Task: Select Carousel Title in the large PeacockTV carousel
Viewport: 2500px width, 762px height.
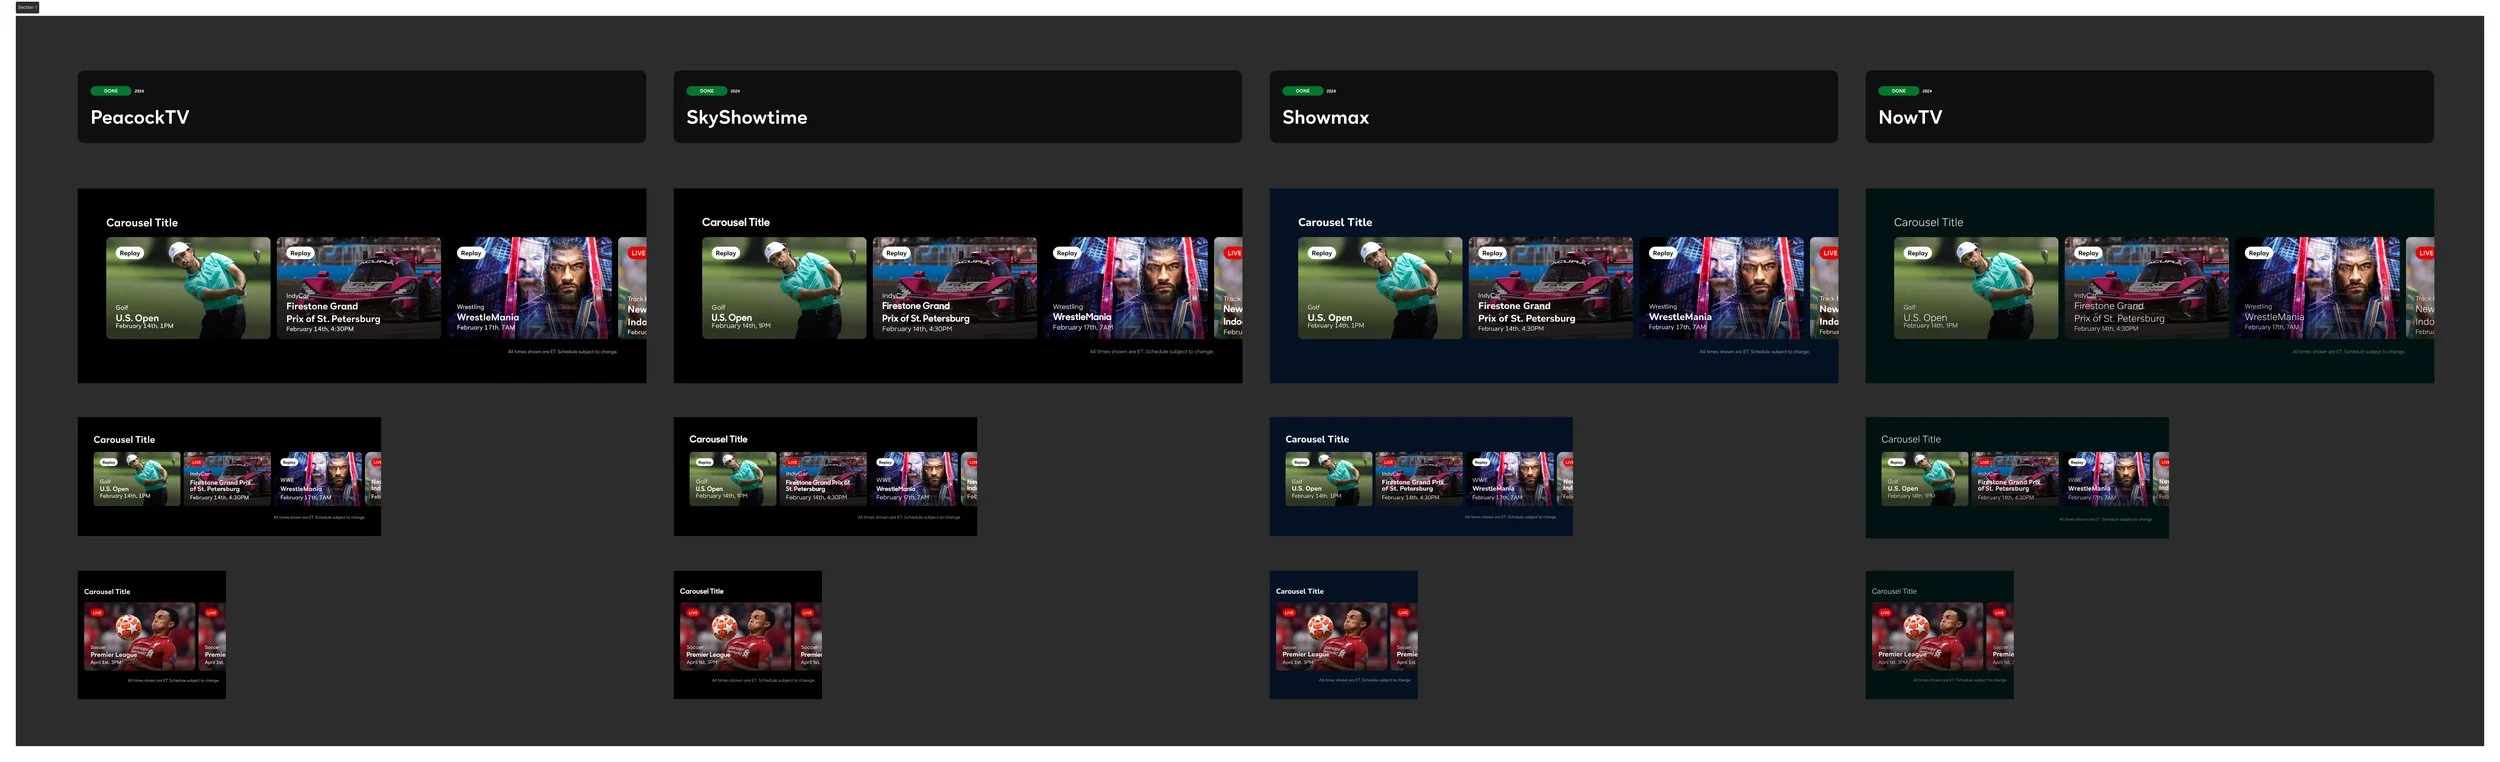Action: (x=142, y=223)
